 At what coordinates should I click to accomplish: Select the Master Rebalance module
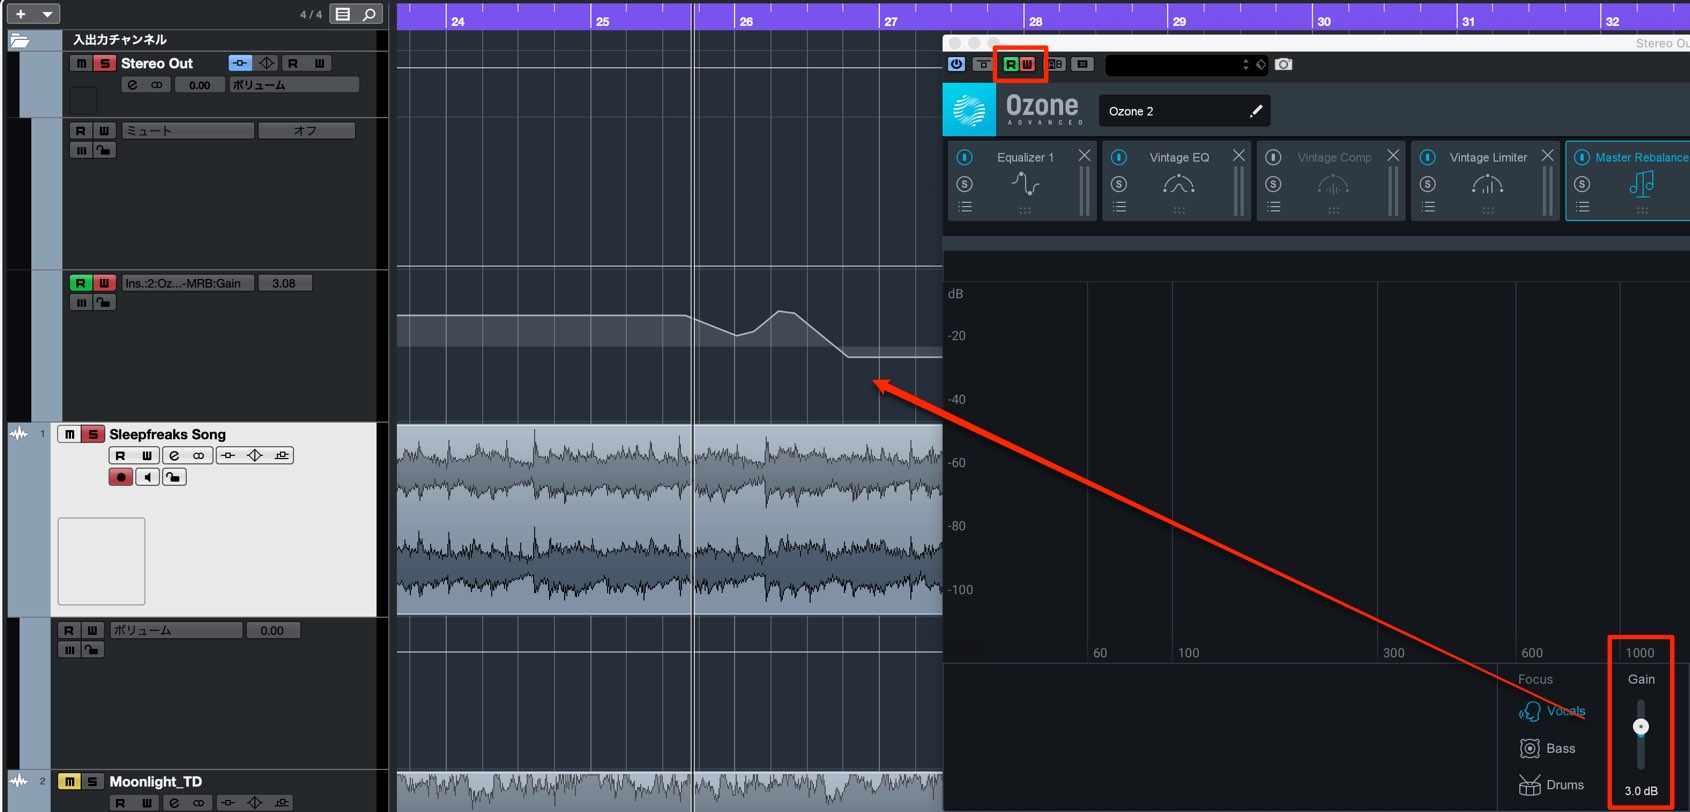pyautogui.click(x=1628, y=181)
